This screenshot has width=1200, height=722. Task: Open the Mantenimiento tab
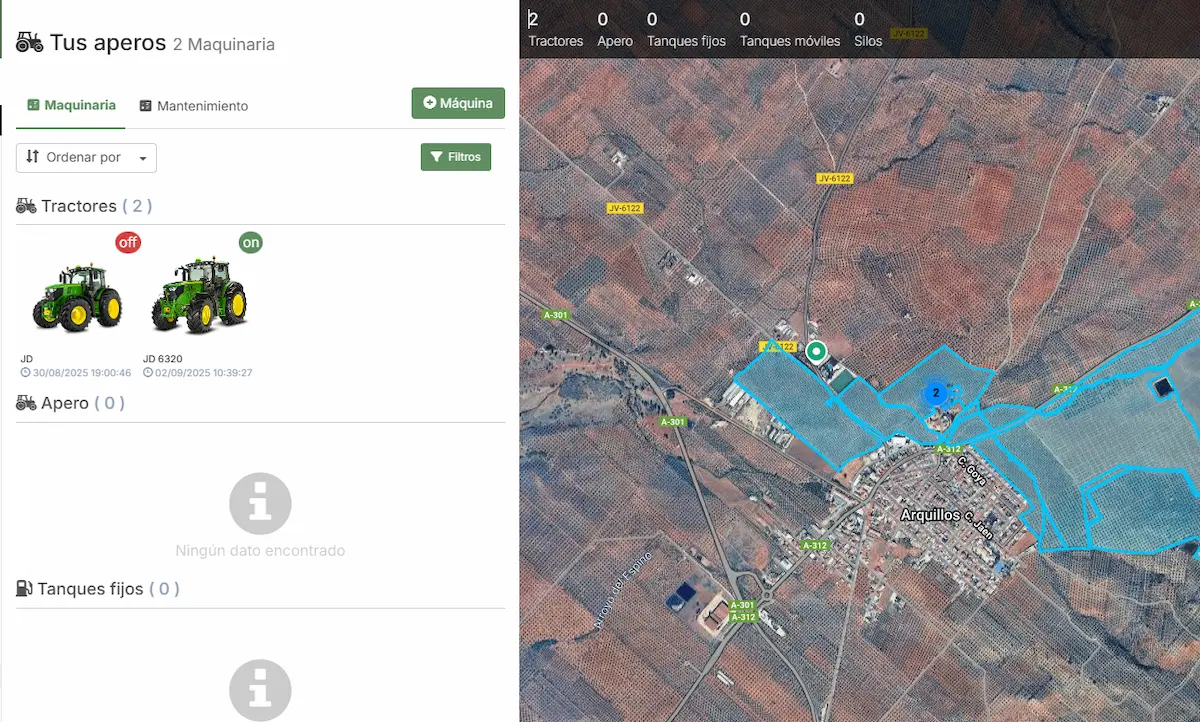tap(193, 106)
